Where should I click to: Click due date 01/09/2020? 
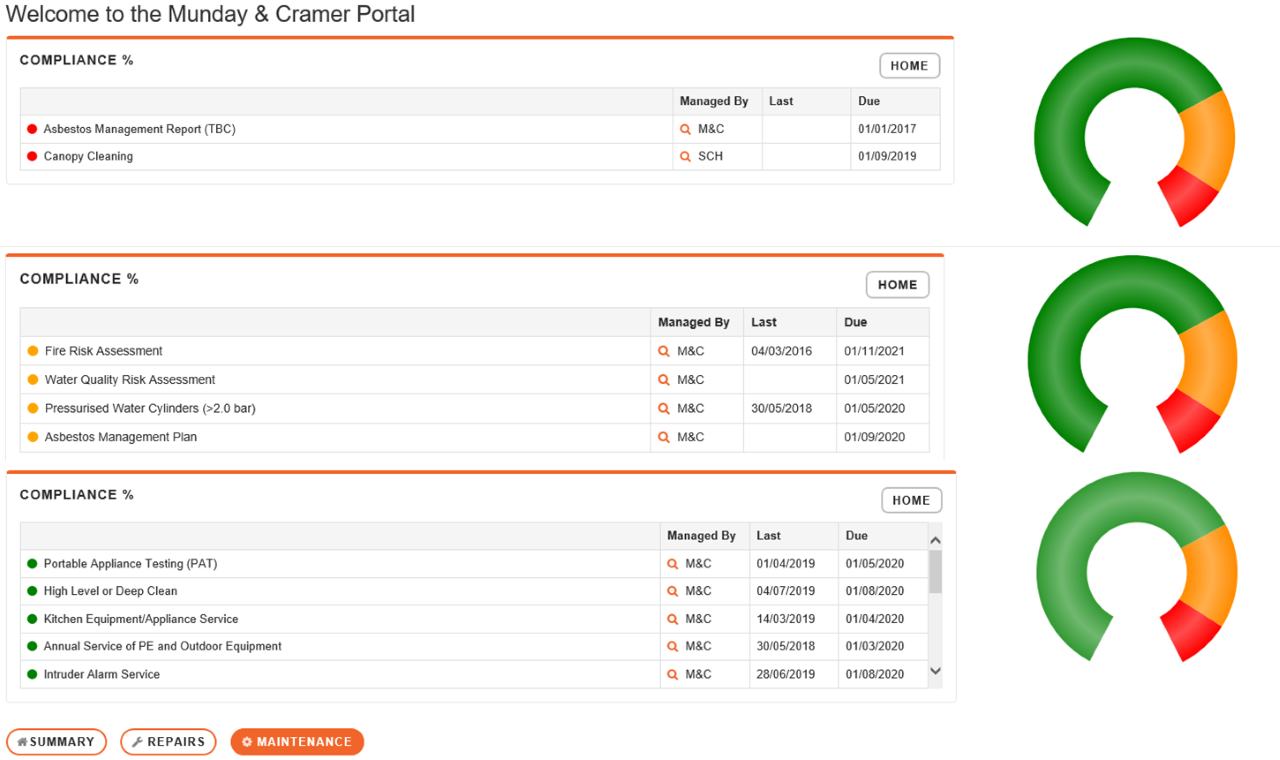coord(874,437)
